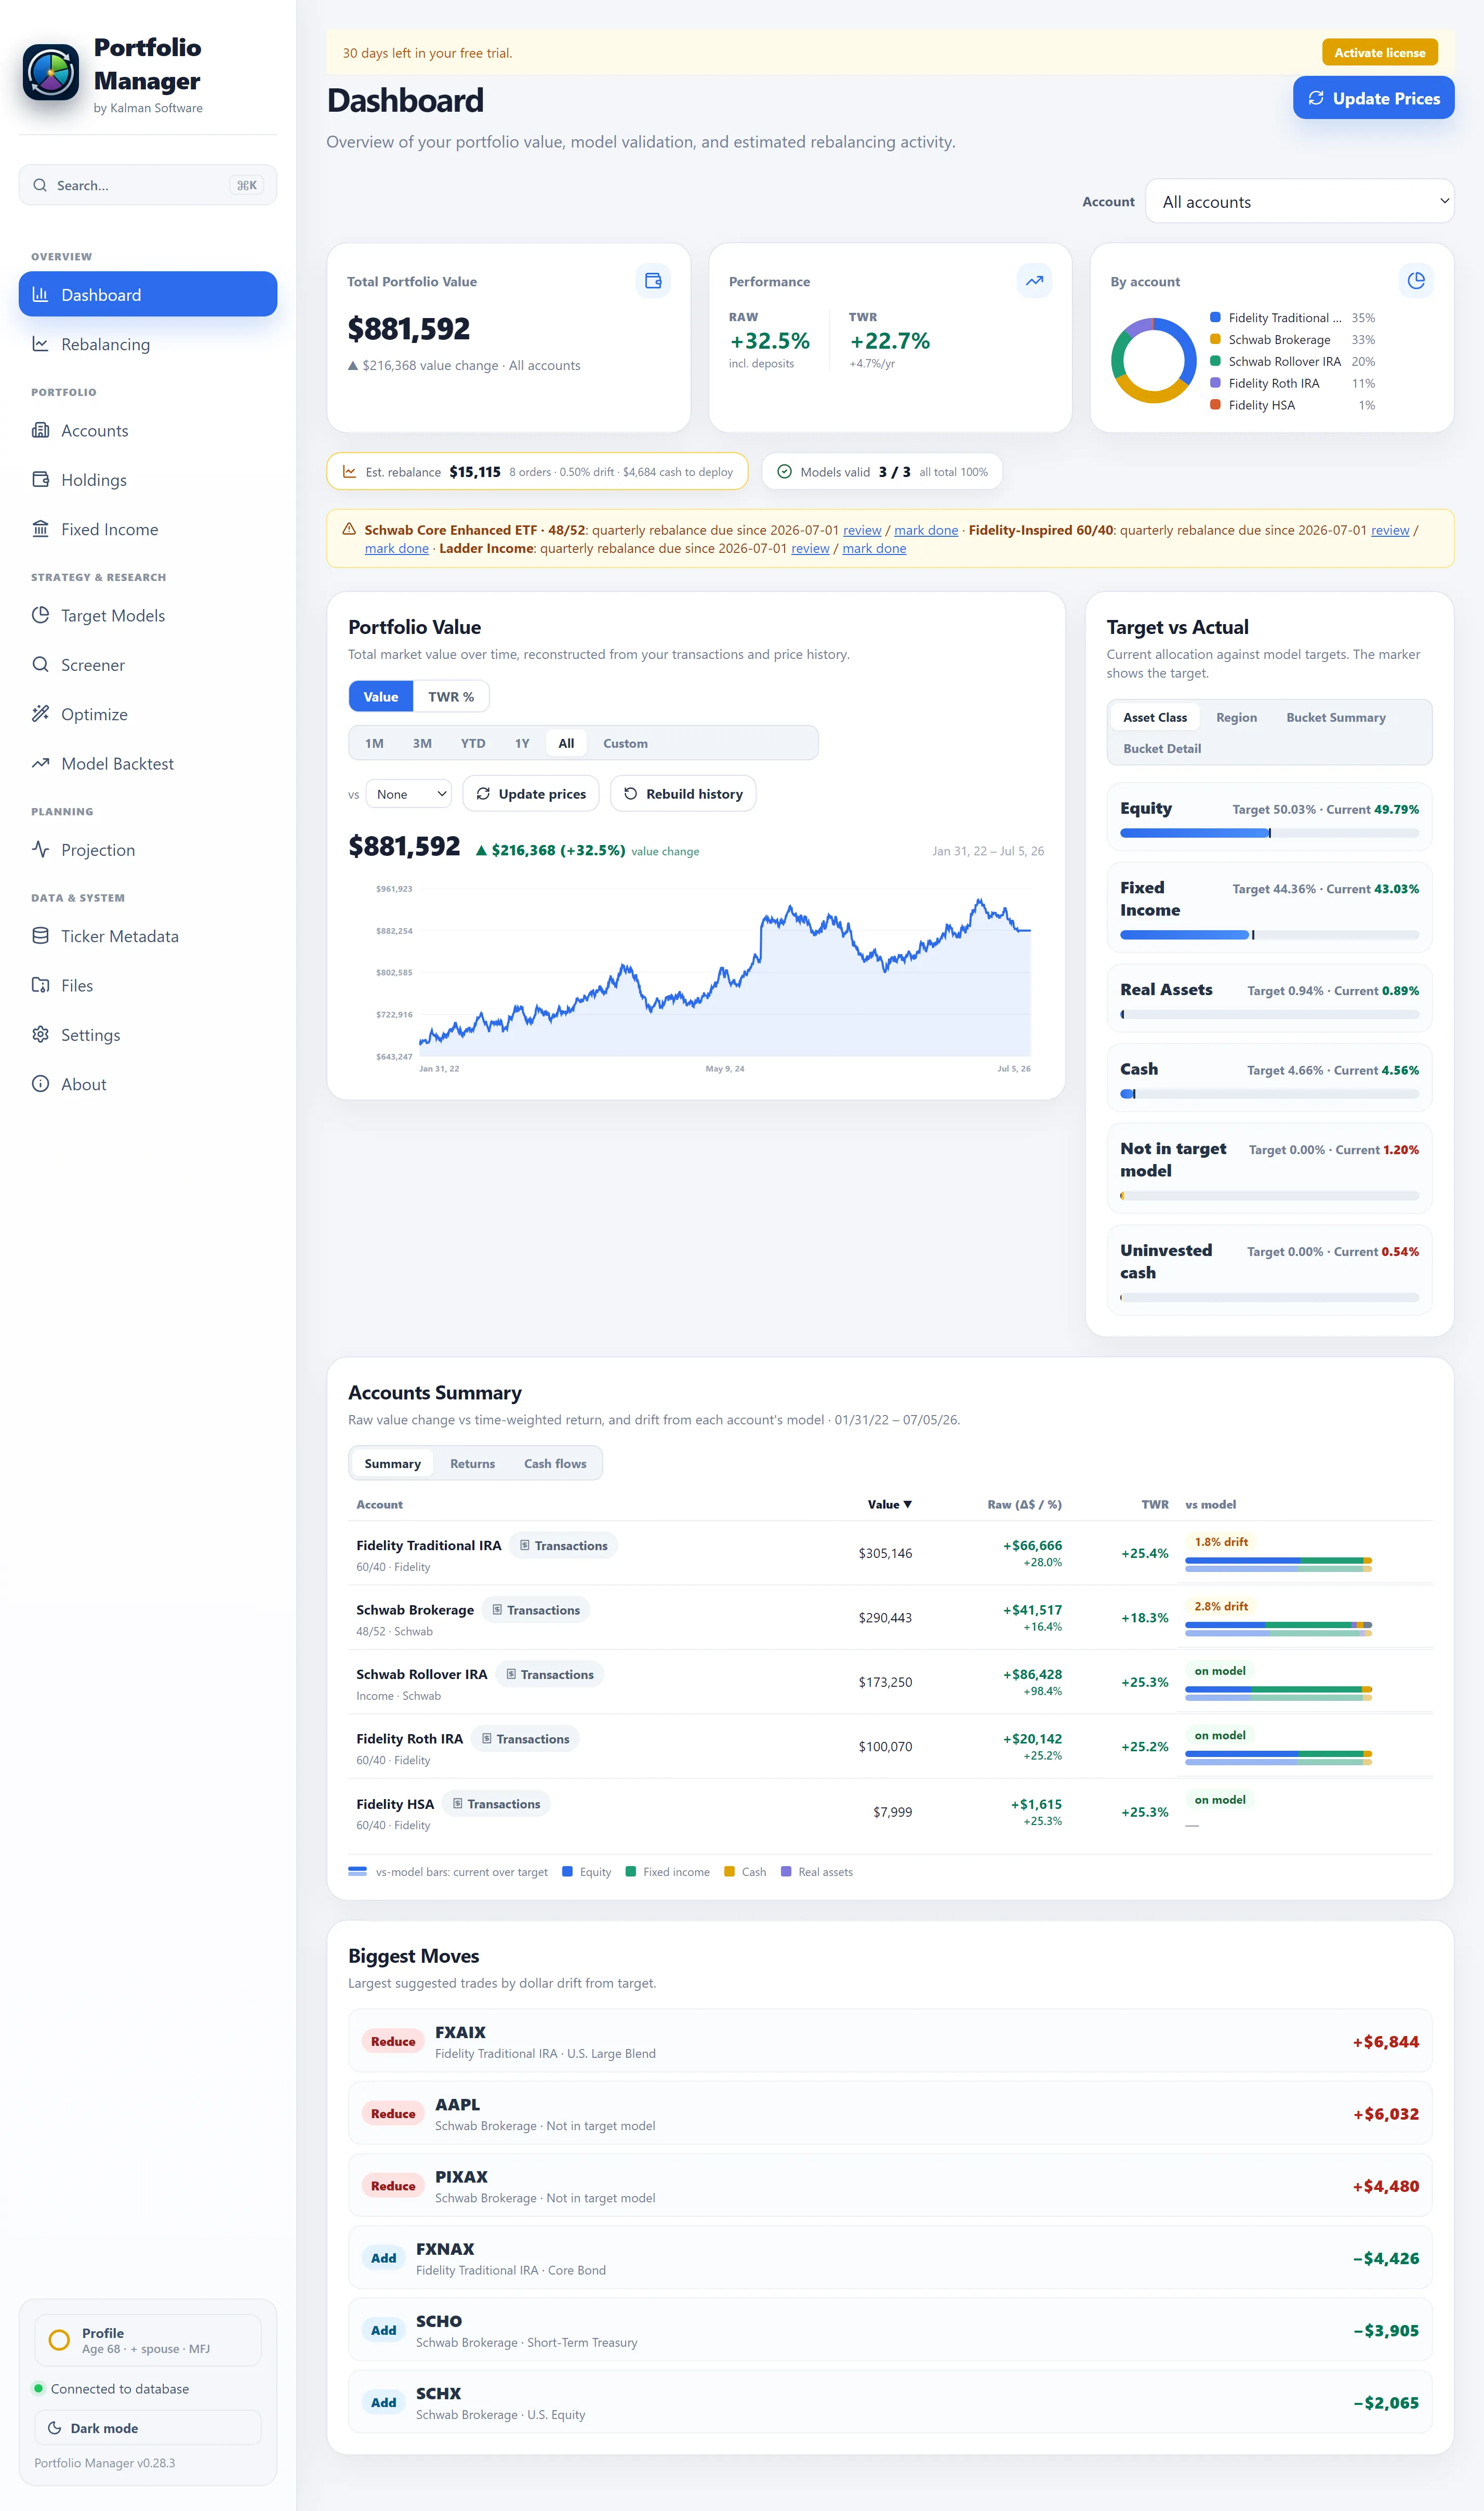Navigate to Fixed Income
The width and height of the screenshot is (1484, 2511).
pyautogui.click(x=148, y=529)
